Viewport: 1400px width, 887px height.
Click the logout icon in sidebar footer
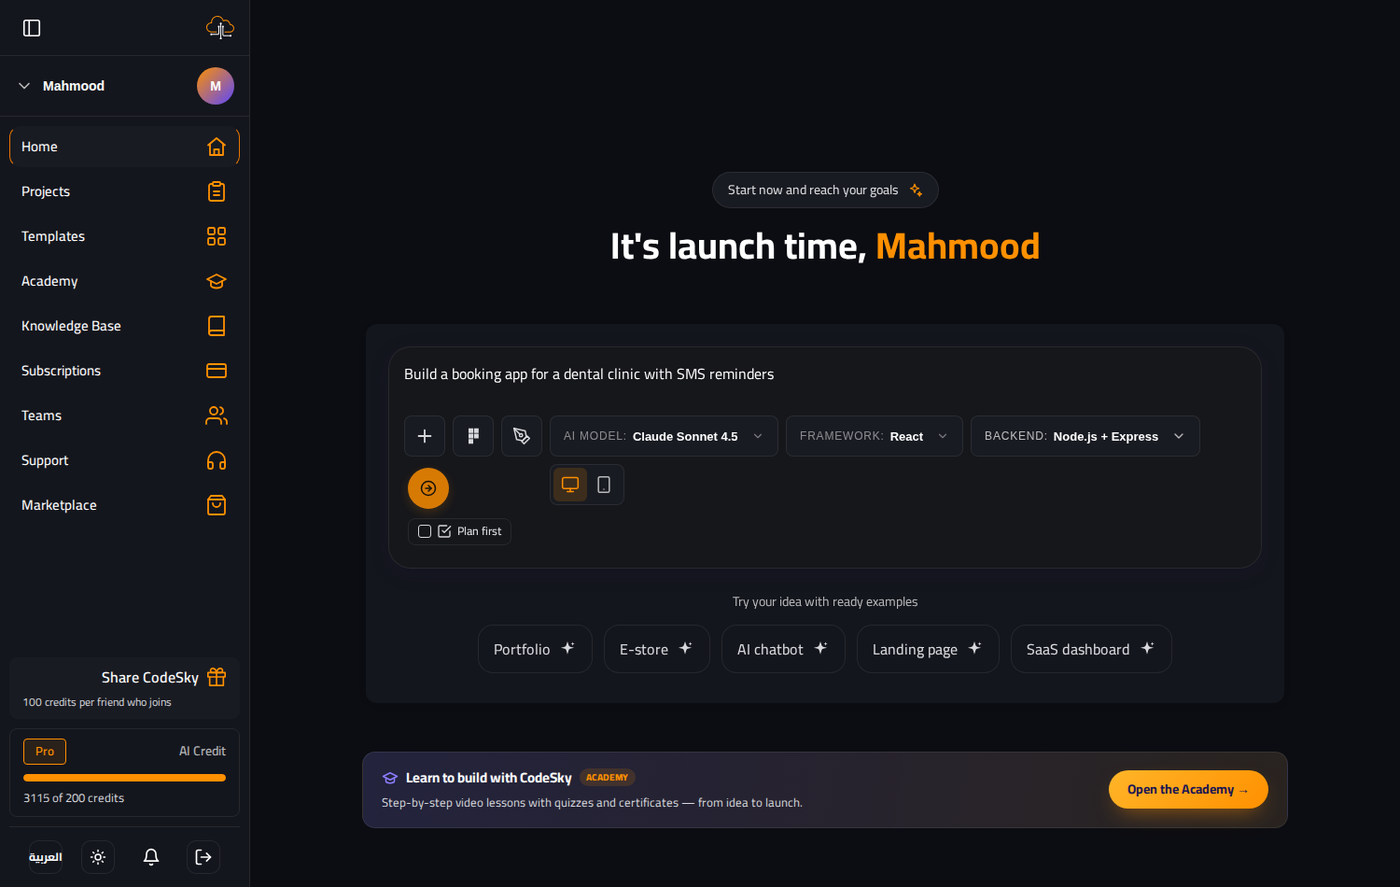pyautogui.click(x=203, y=857)
